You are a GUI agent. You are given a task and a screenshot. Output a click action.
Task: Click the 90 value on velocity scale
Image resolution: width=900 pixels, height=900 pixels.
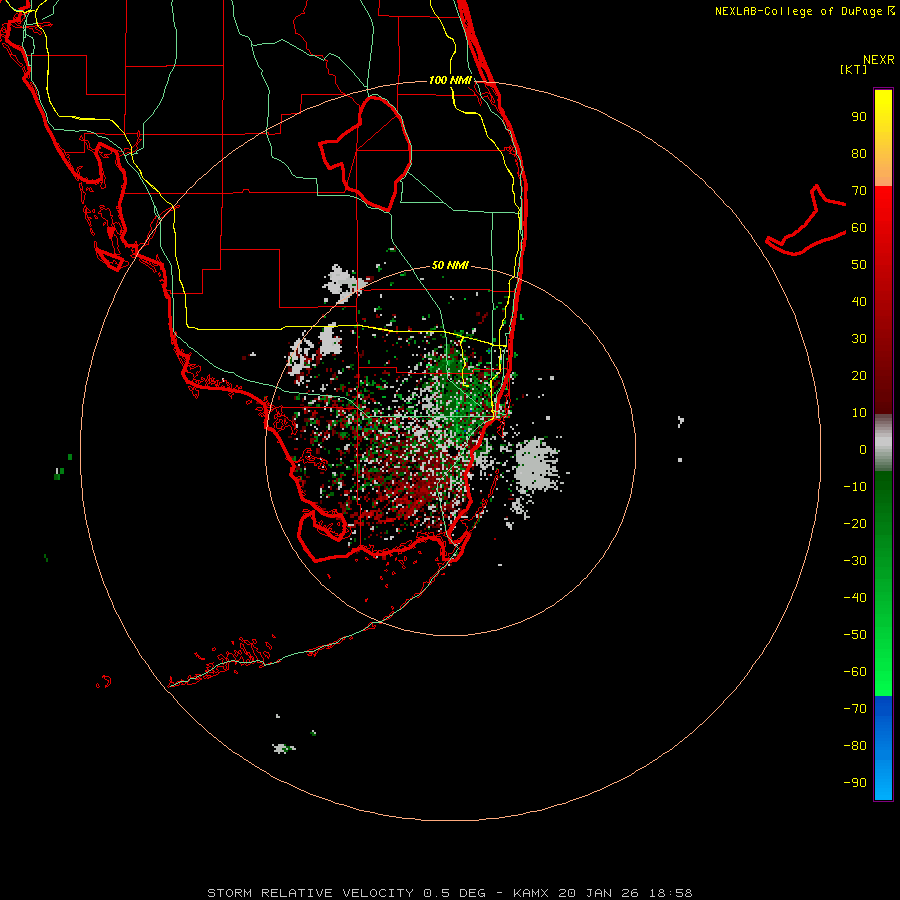tap(859, 117)
